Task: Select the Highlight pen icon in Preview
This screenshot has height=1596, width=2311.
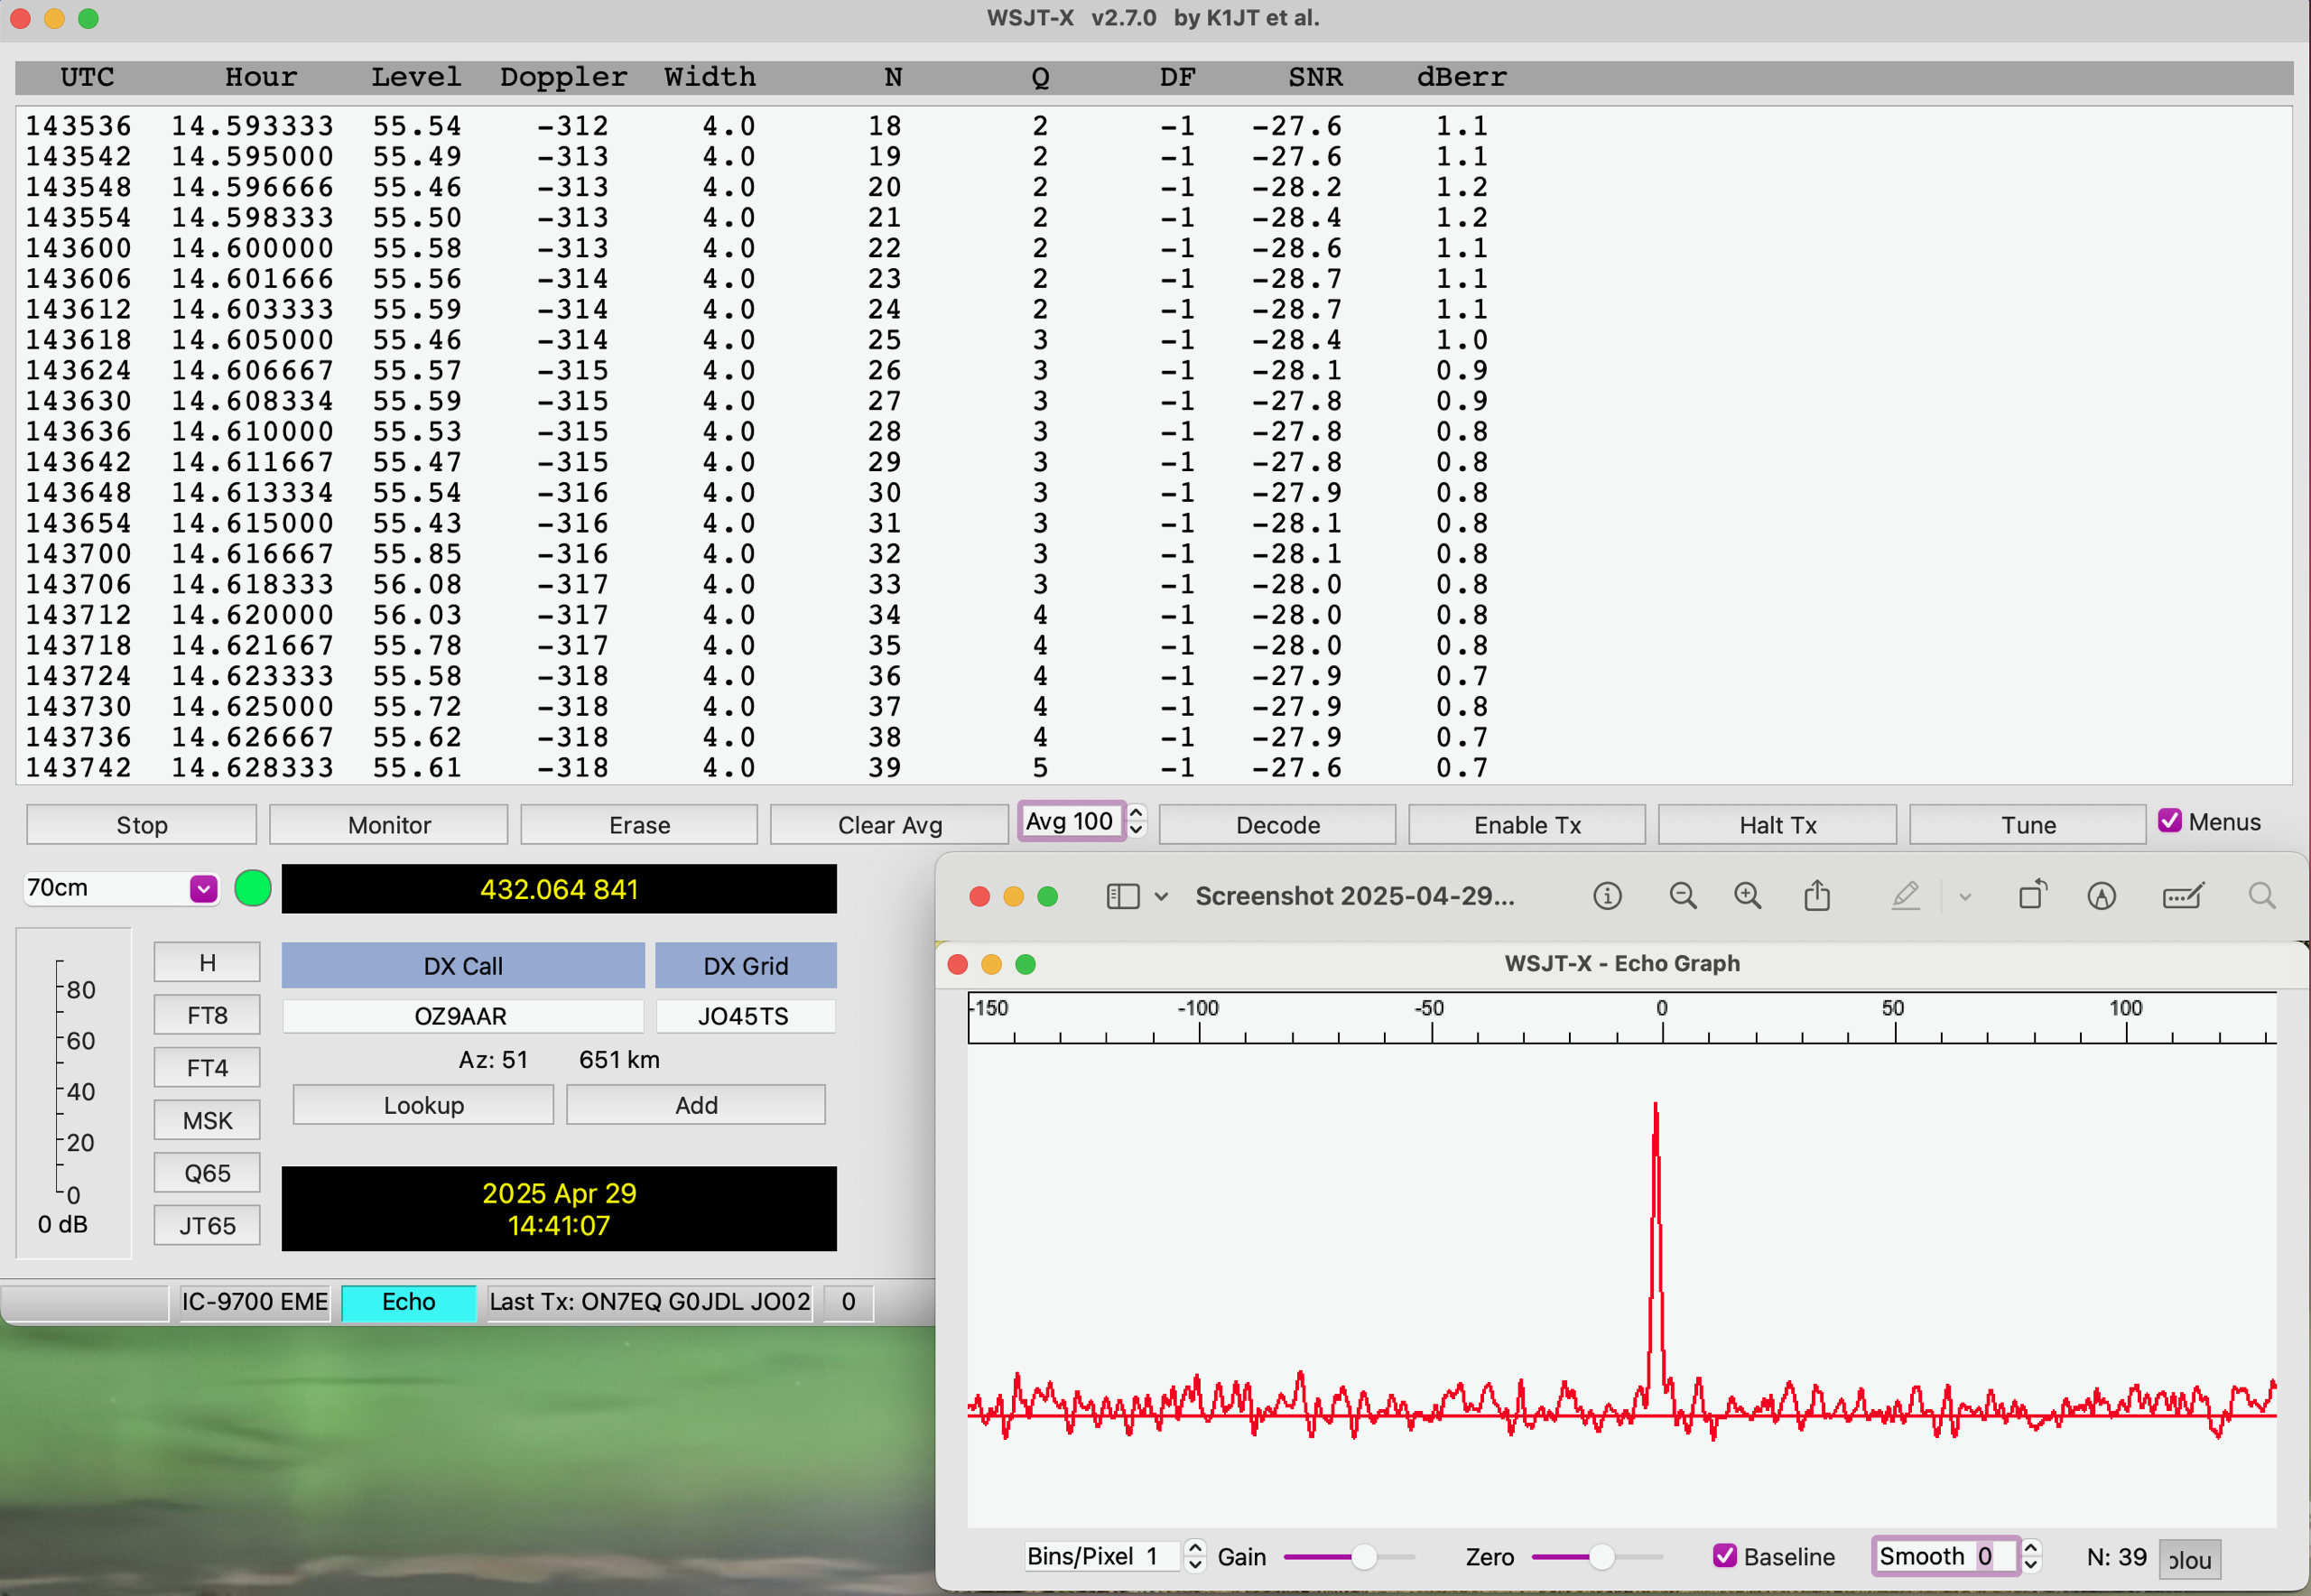Action: (x=1905, y=896)
